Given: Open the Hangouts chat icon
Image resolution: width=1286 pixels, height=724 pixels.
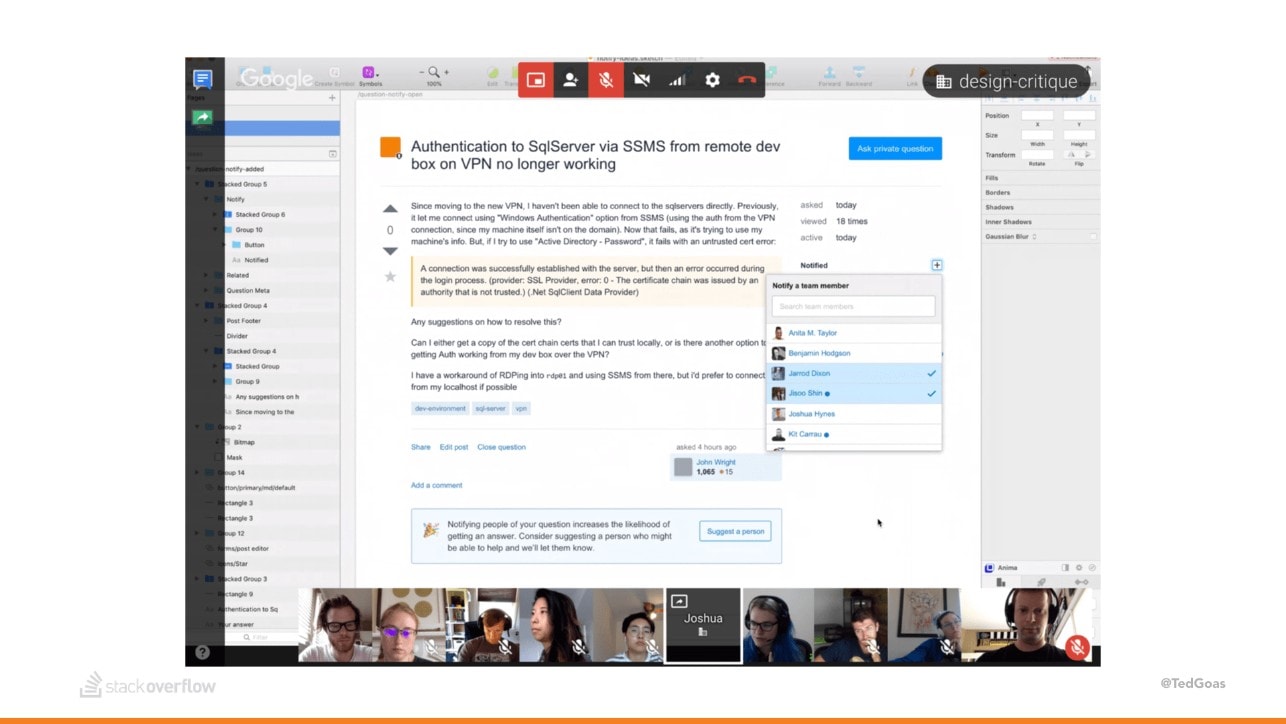Looking at the screenshot, I should (202, 80).
